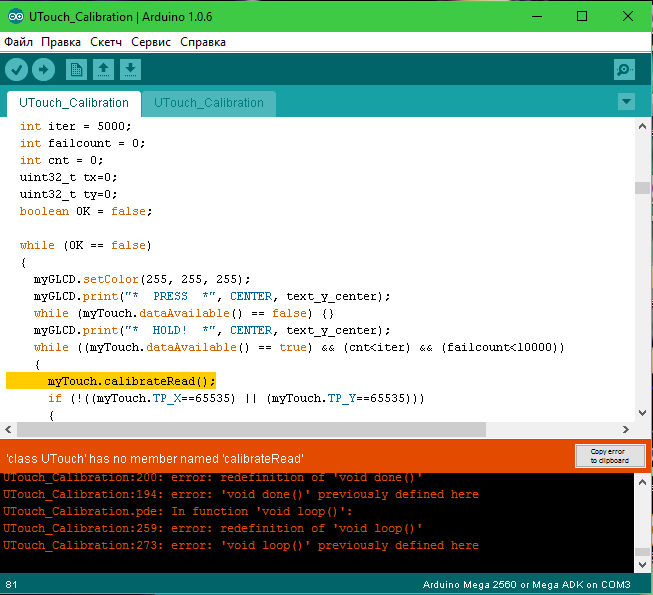Open the Serial Monitor magnifier icon
Viewport: 653px width, 595px height.
[624, 69]
